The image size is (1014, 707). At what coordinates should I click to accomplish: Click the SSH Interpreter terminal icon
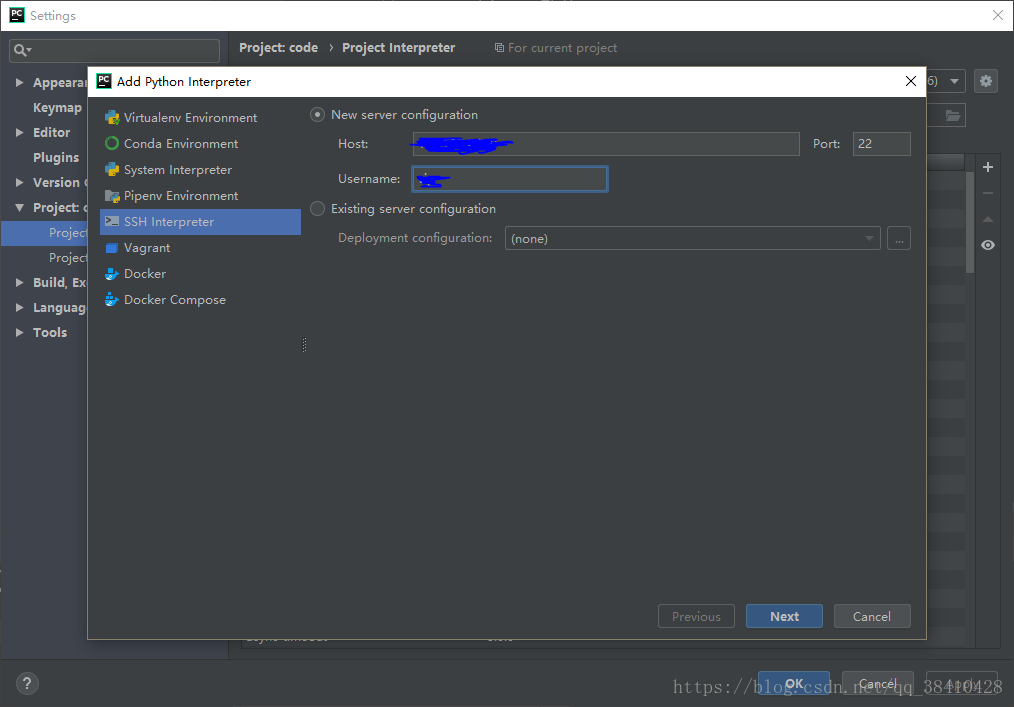click(112, 221)
